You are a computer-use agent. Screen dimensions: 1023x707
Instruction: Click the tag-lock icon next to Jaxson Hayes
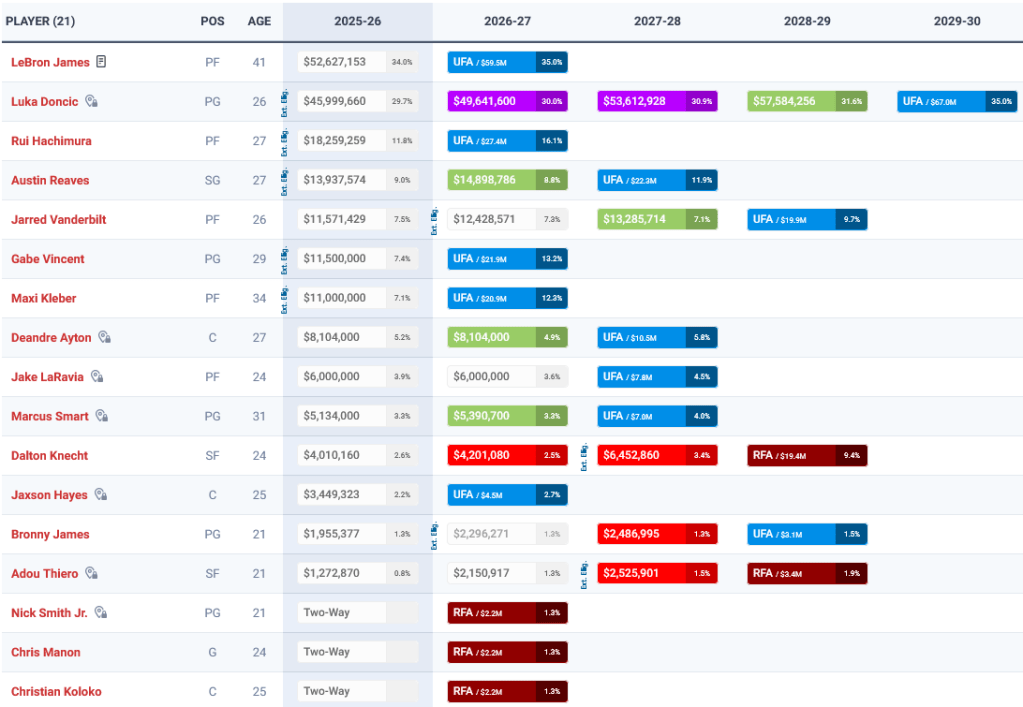(x=100, y=495)
